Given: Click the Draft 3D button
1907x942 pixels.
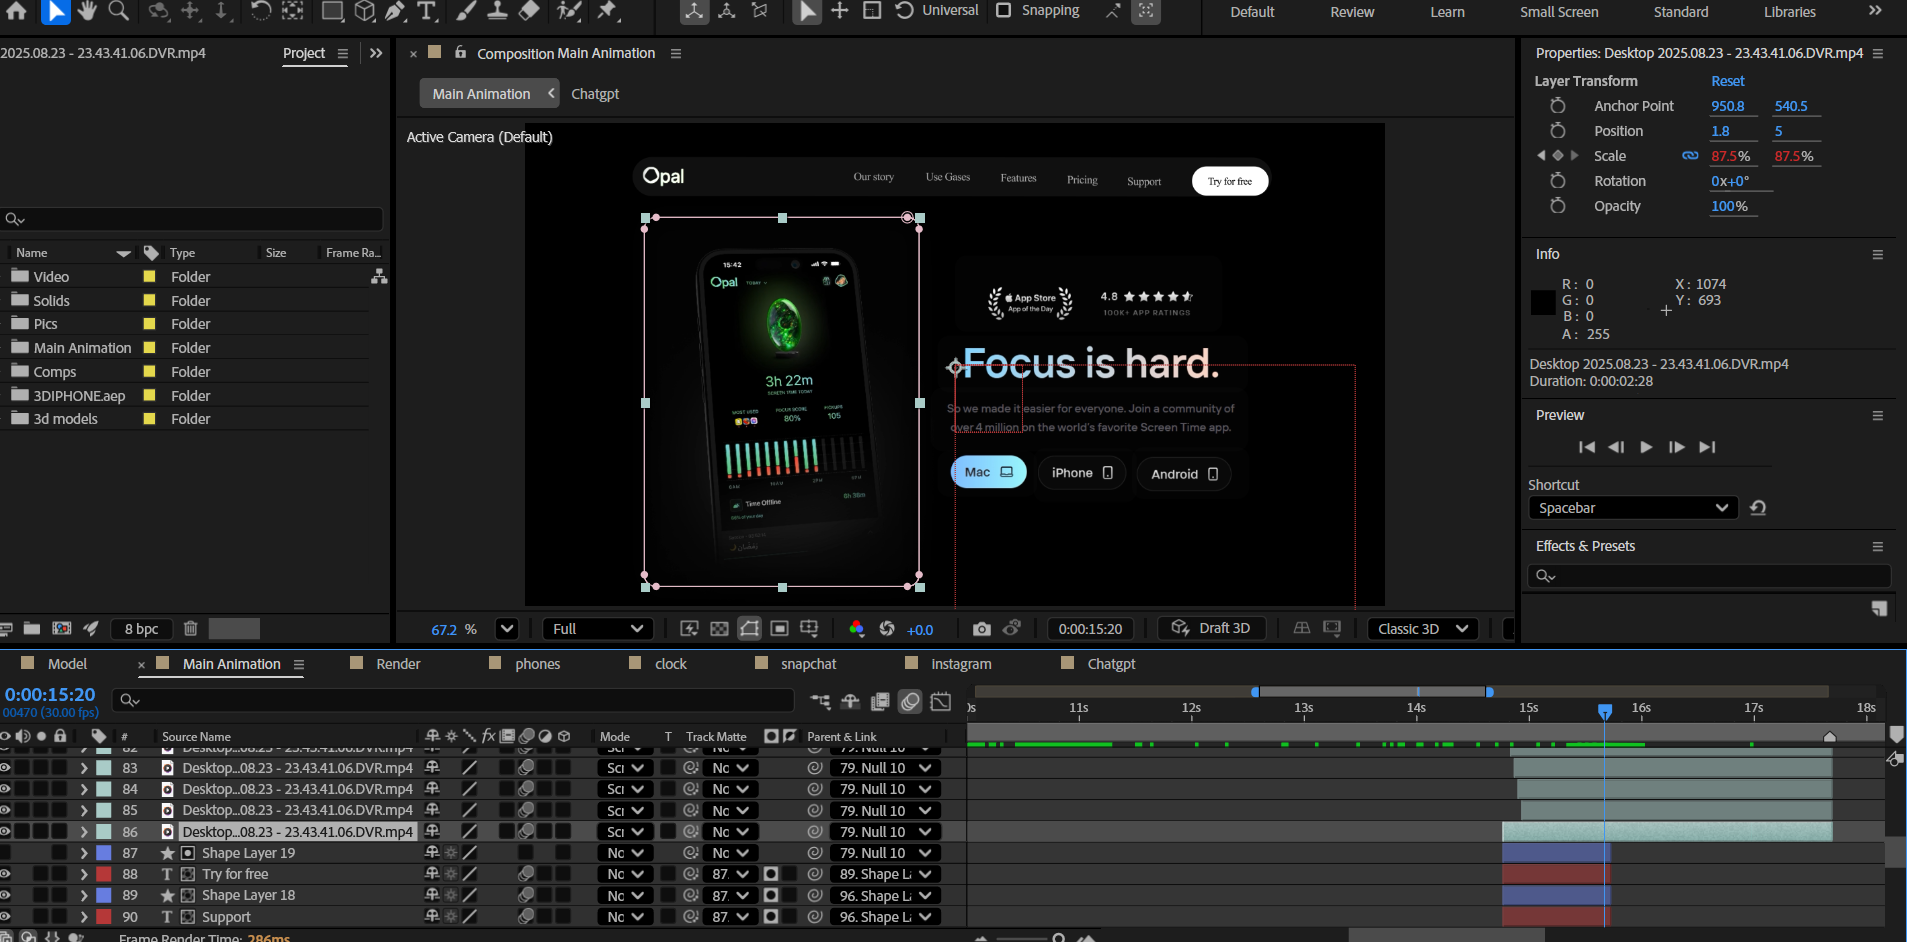Looking at the screenshot, I should [x=1211, y=628].
